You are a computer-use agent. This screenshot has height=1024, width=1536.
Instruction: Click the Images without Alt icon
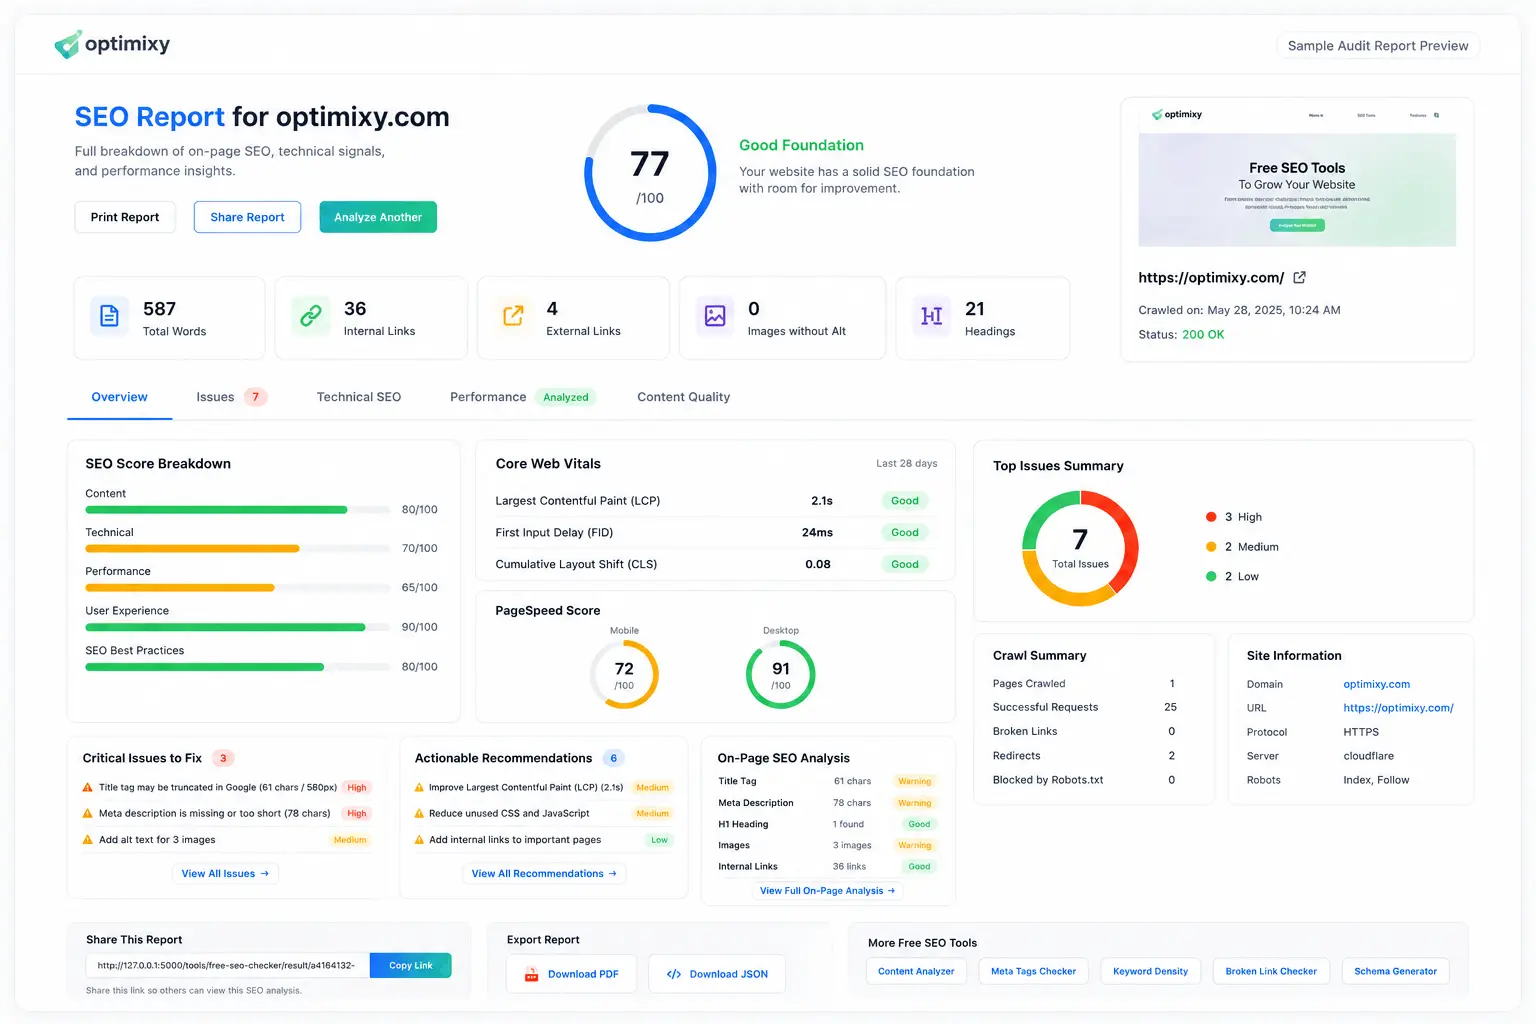[715, 316]
